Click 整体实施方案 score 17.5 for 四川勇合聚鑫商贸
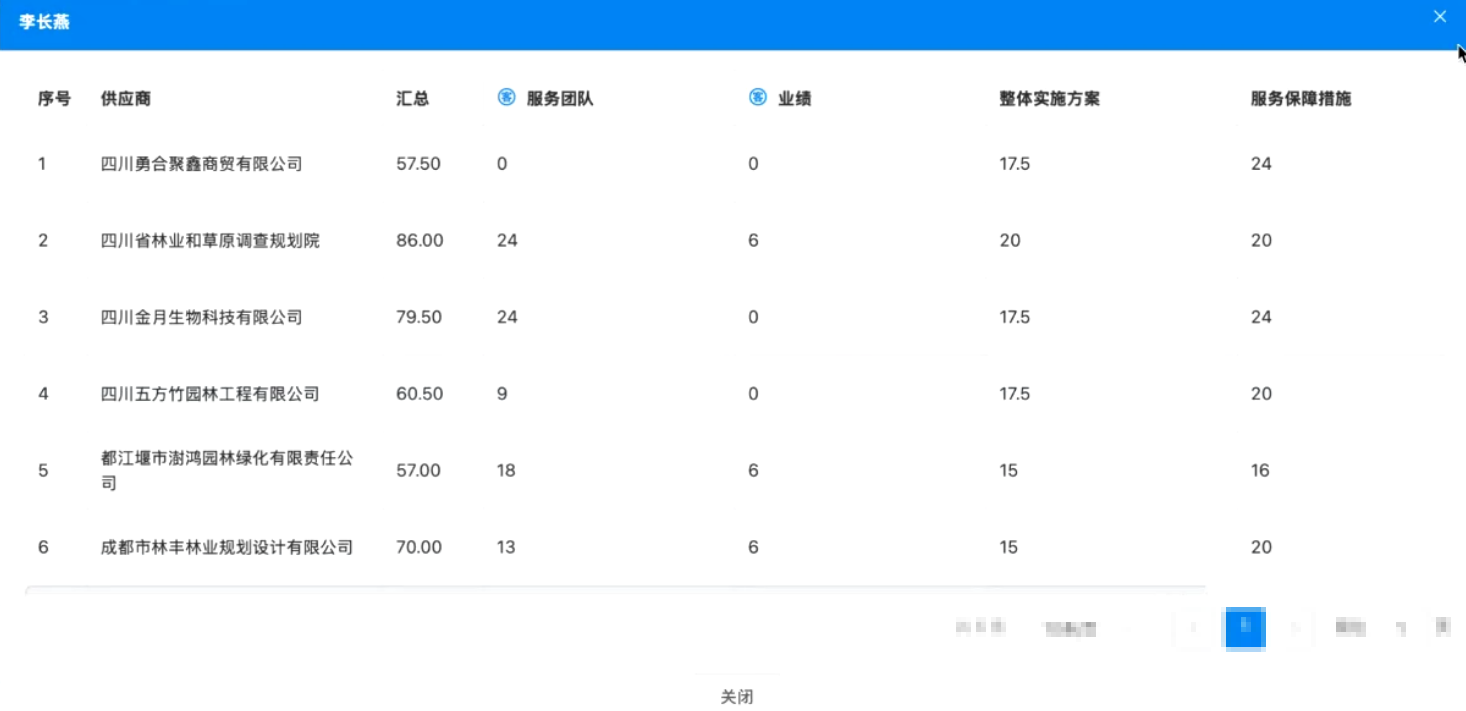Image resolution: width=1466 pixels, height=711 pixels. (1014, 164)
